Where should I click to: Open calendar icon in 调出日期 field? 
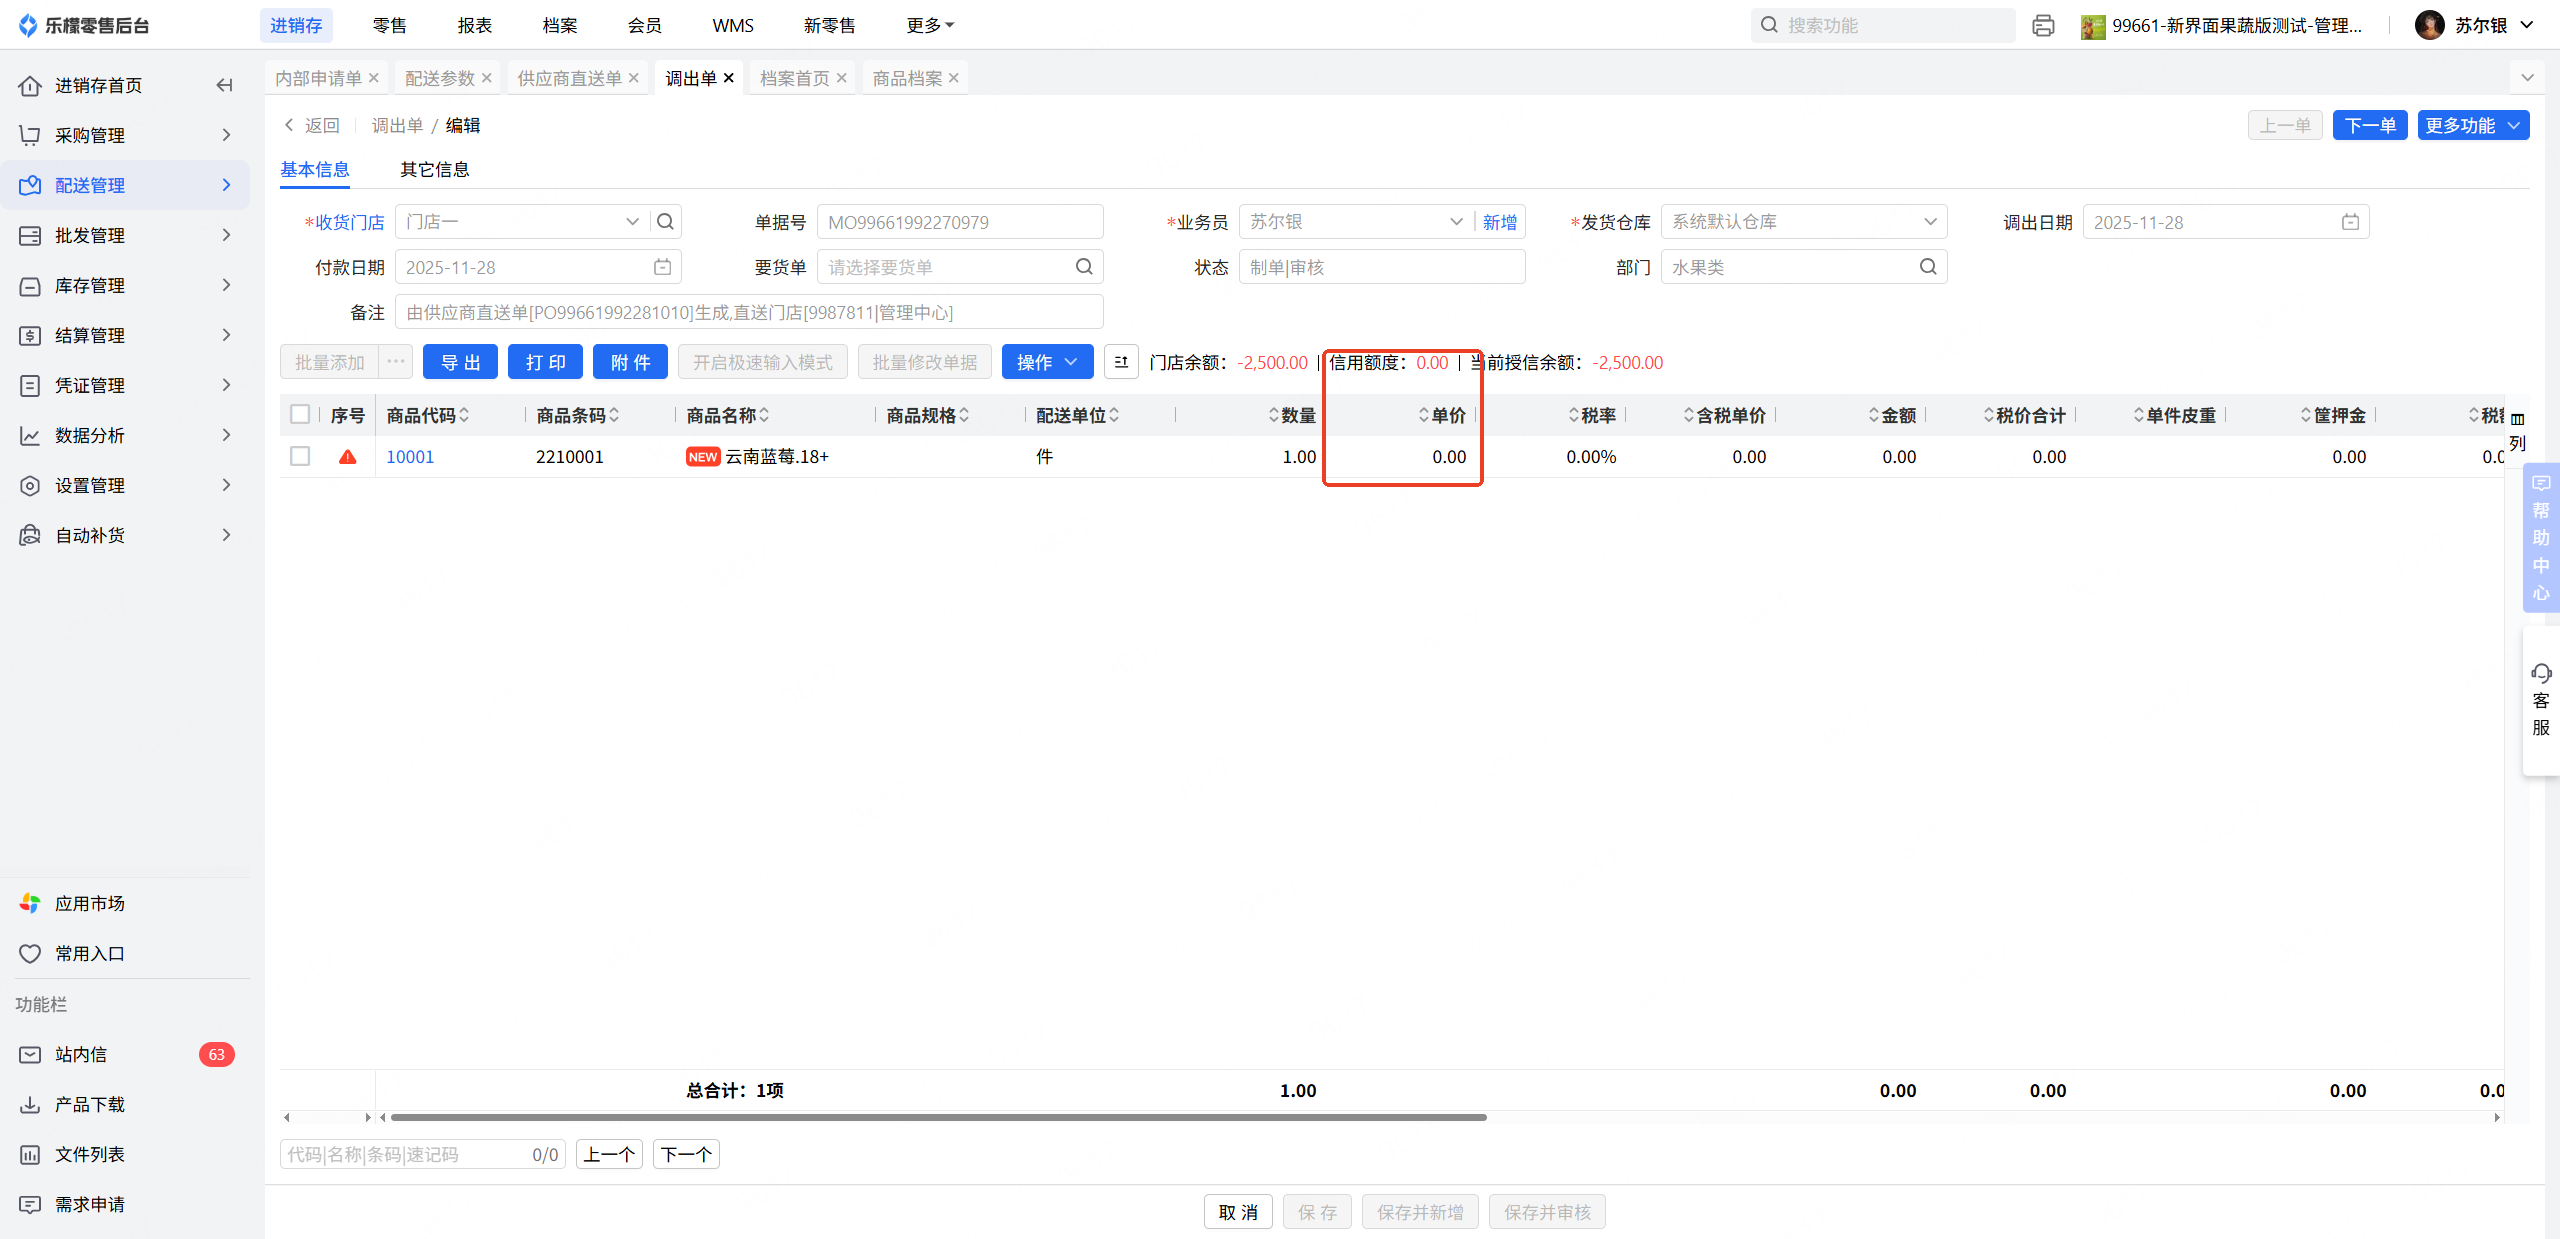[x=2350, y=222]
